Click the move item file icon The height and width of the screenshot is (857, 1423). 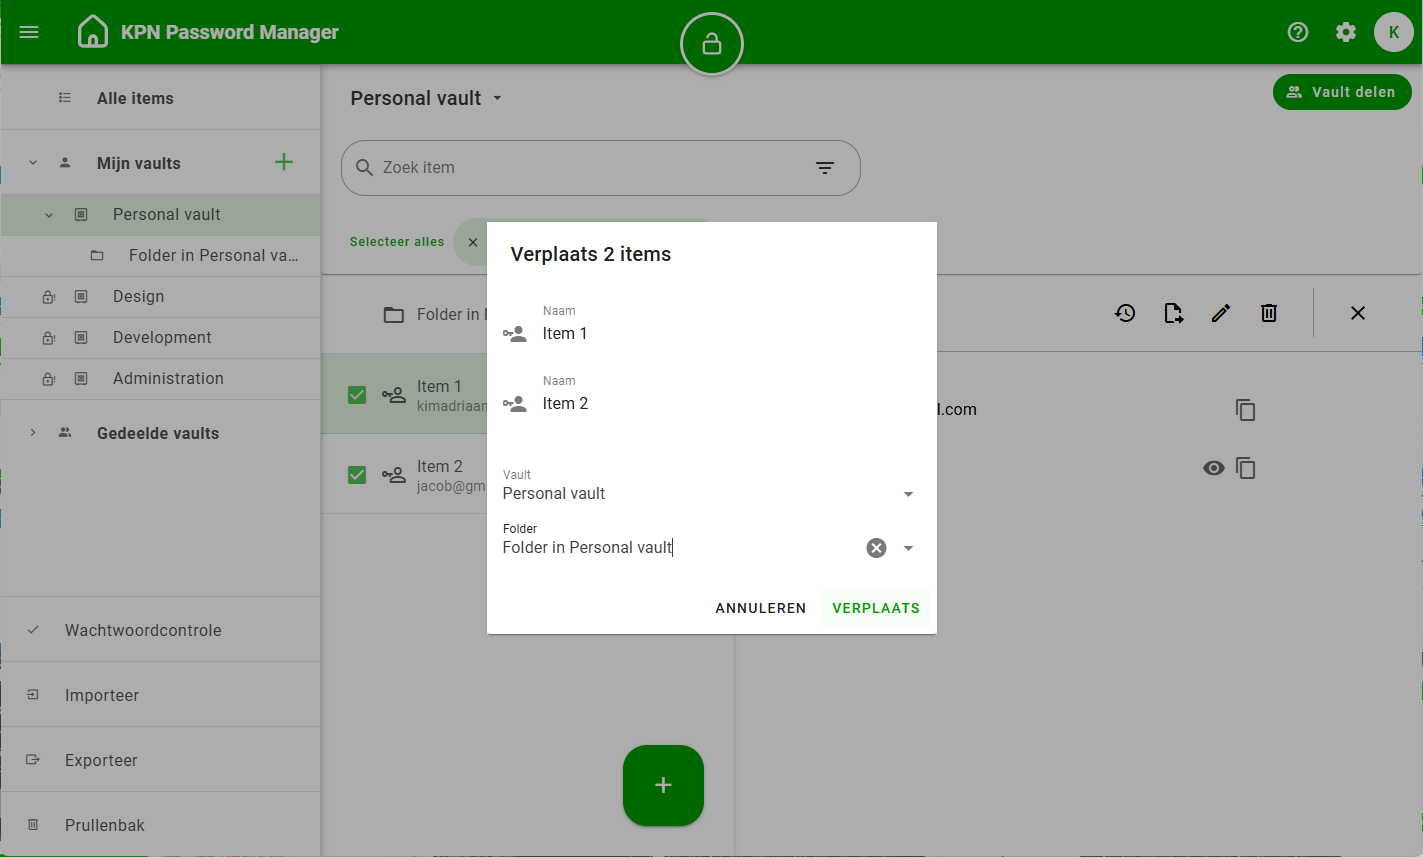(x=1173, y=313)
